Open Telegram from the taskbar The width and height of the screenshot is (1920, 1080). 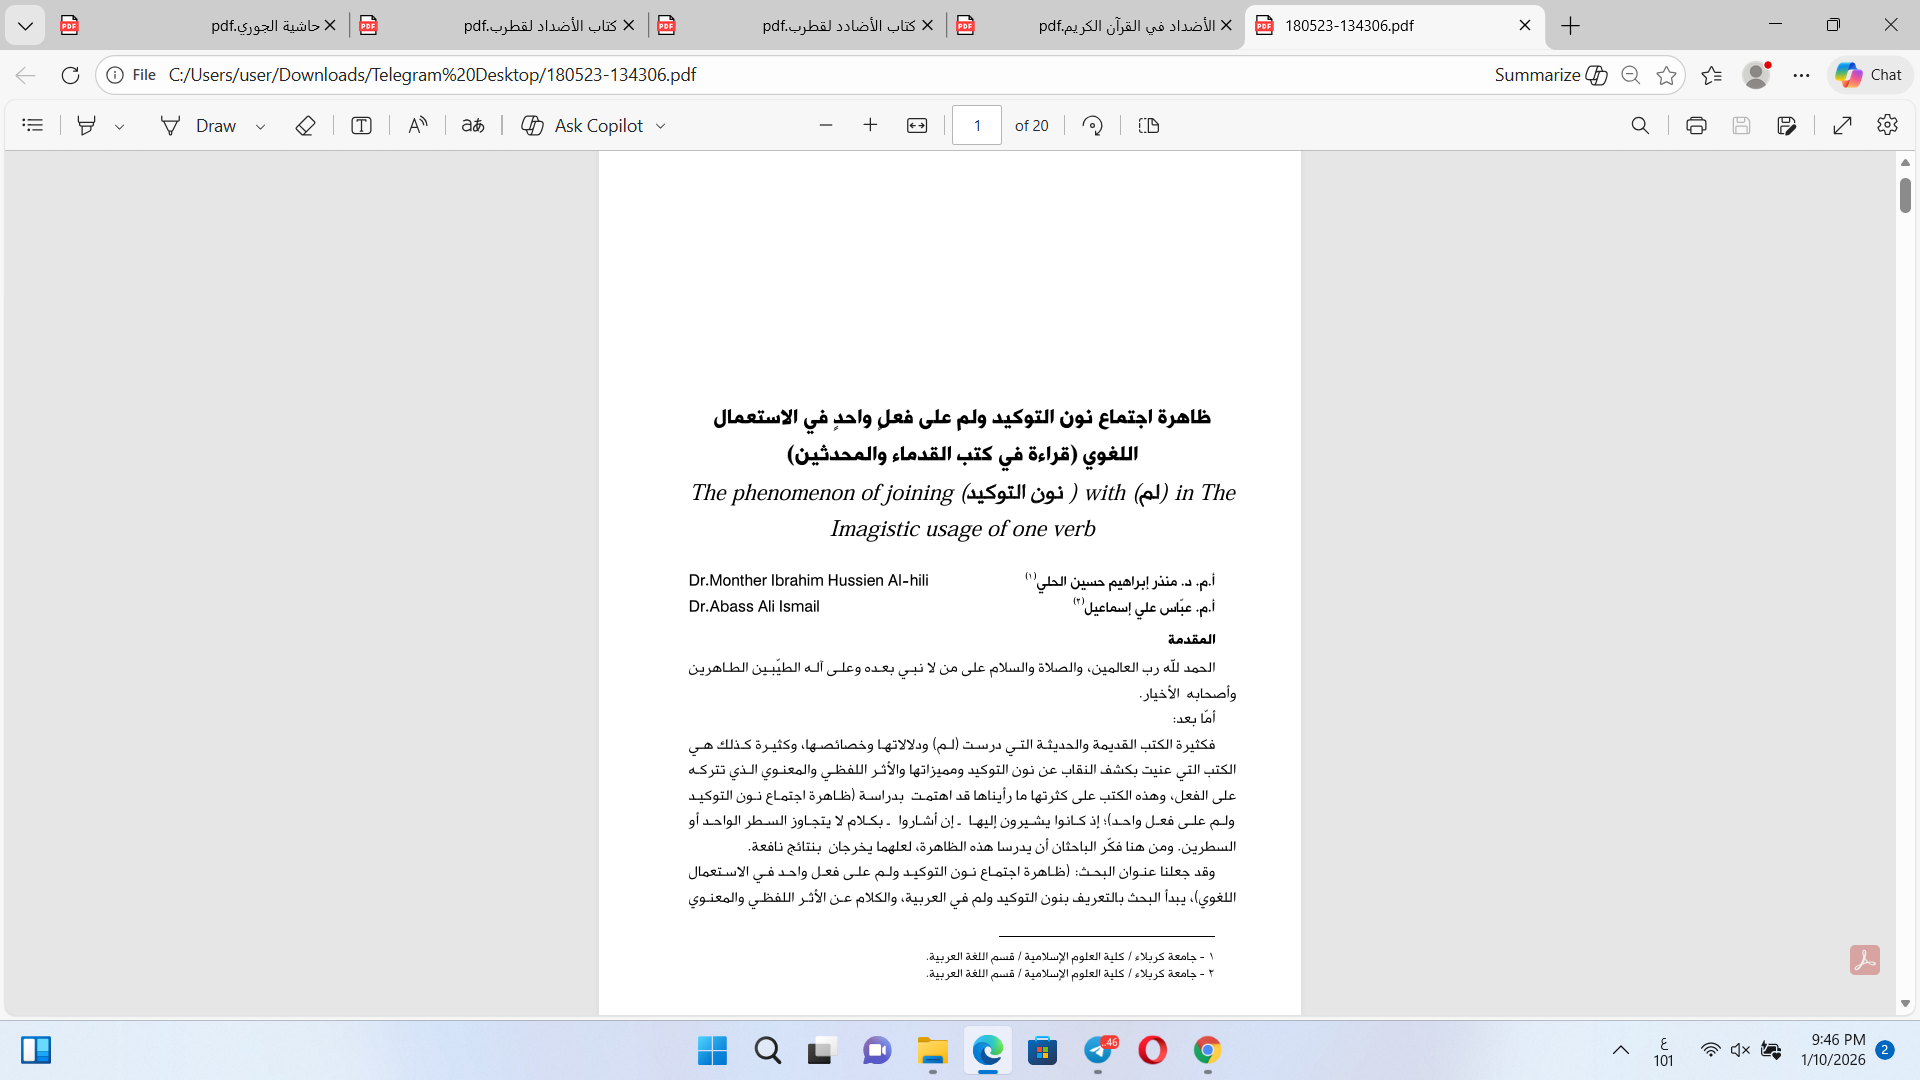[x=1099, y=1051]
